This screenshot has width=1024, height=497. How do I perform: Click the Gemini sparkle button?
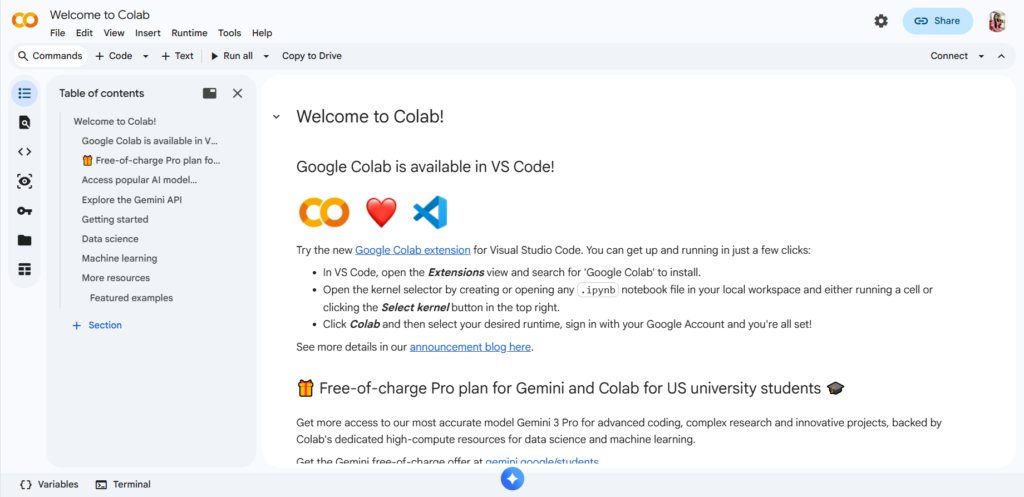(512, 479)
